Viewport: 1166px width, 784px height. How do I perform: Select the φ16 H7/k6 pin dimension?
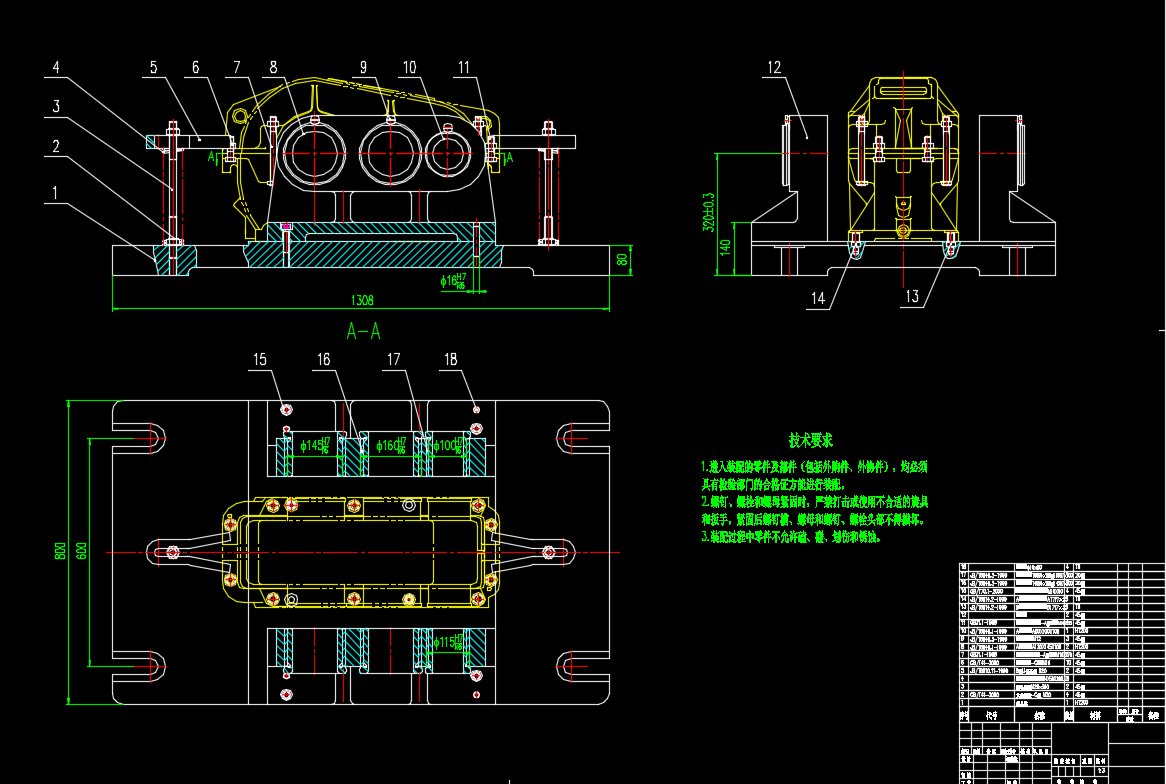[x=454, y=280]
